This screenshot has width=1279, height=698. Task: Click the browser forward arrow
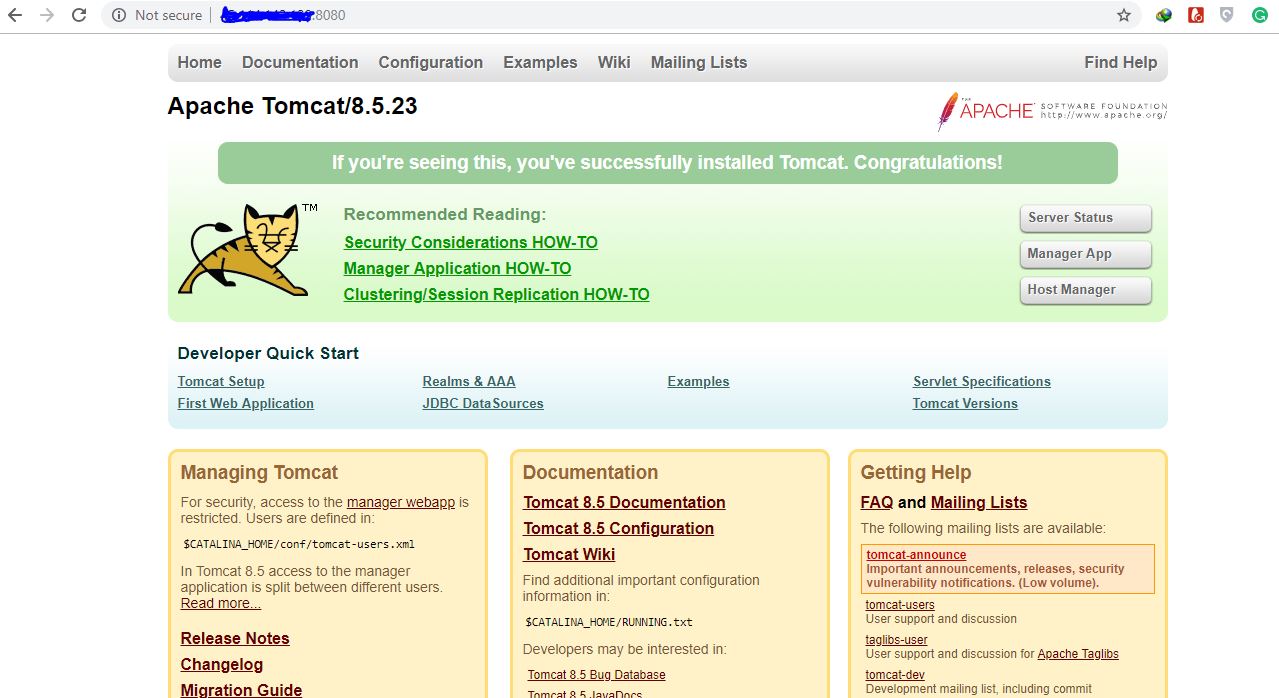[46, 15]
